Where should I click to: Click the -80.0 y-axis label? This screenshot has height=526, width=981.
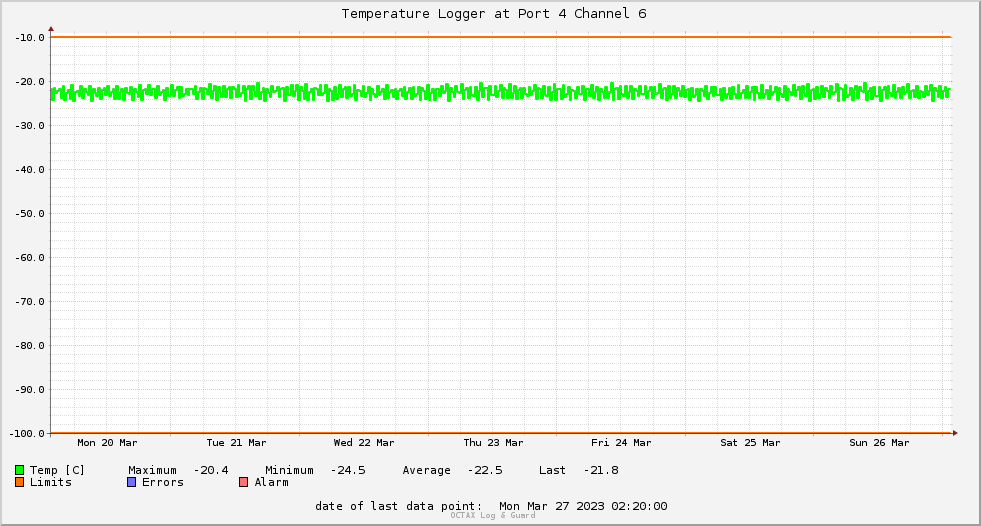29,346
